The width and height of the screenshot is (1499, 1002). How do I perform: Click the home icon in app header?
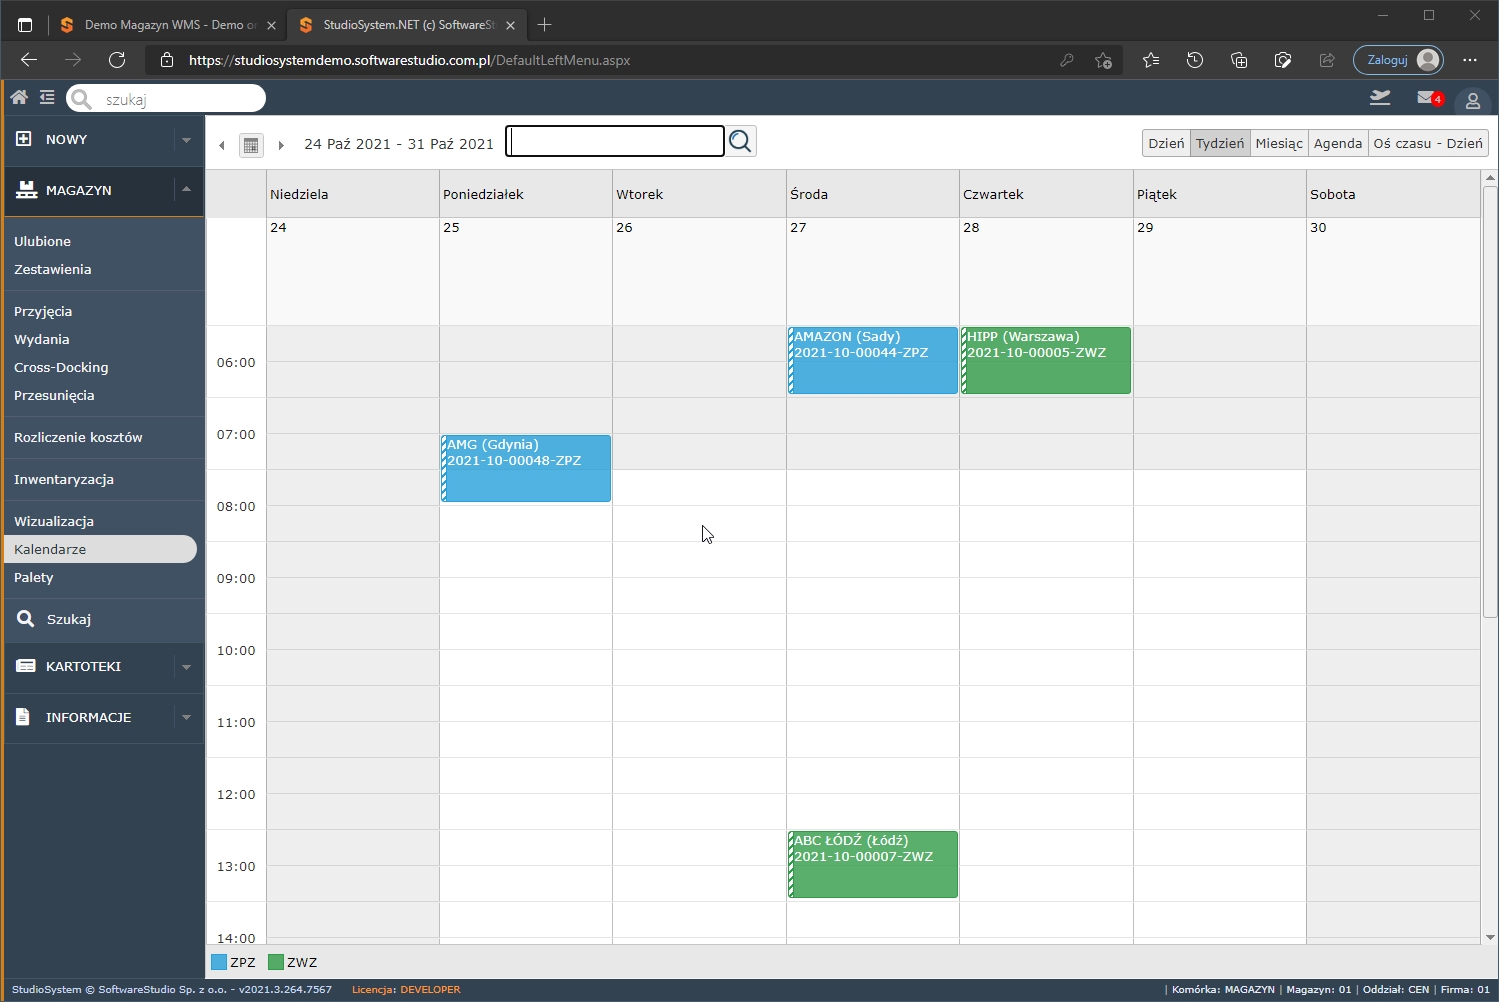coord(19,97)
